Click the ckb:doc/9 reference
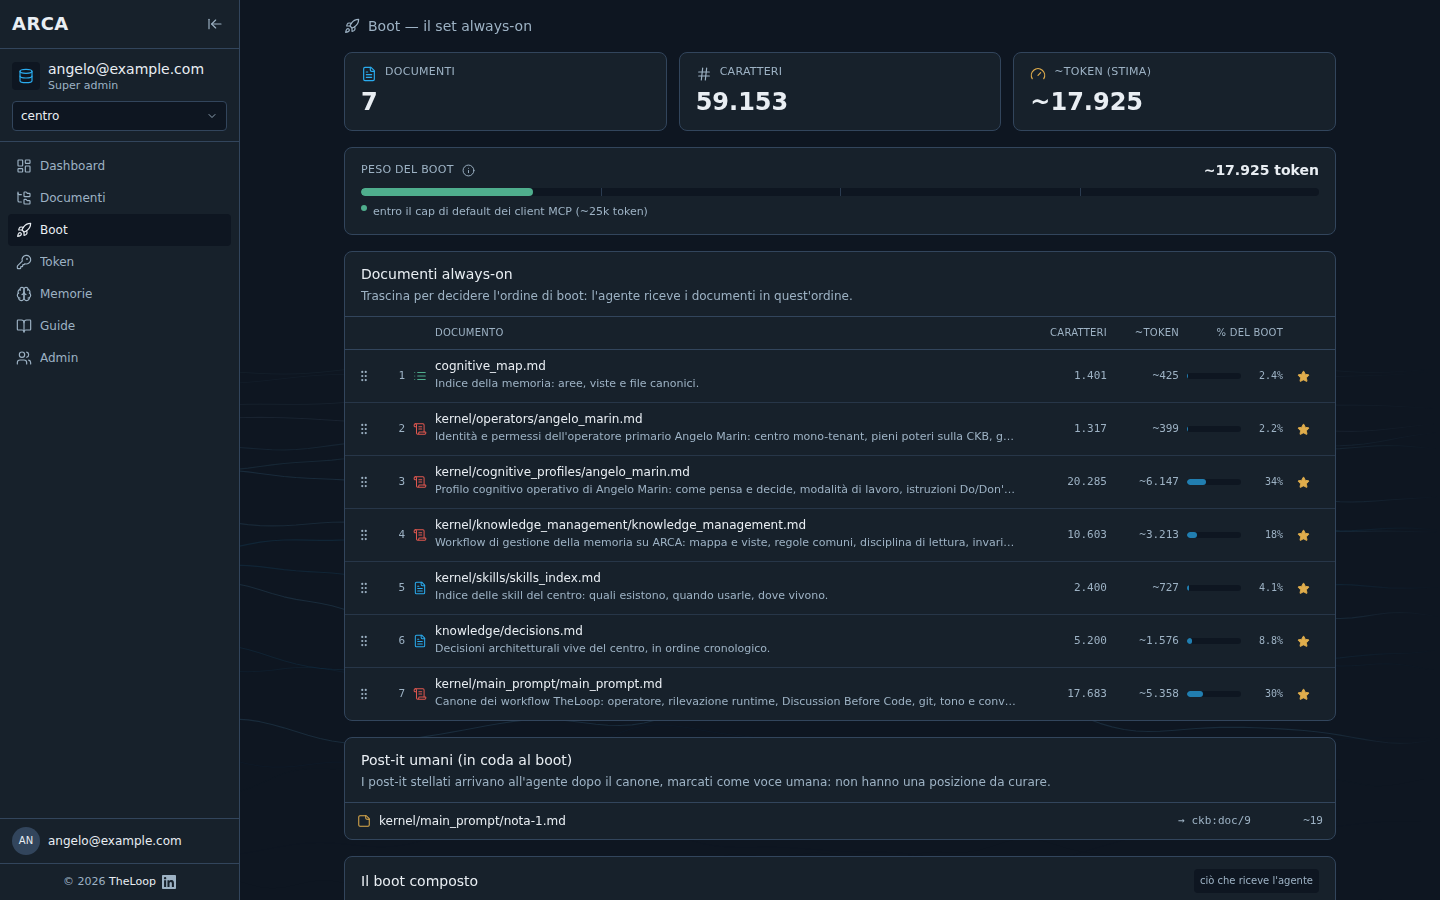Image resolution: width=1440 pixels, height=900 pixels. point(1214,821)
